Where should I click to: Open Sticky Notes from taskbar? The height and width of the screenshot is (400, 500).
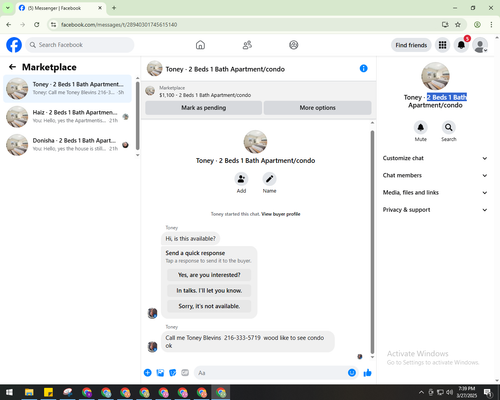pos(49,392)
